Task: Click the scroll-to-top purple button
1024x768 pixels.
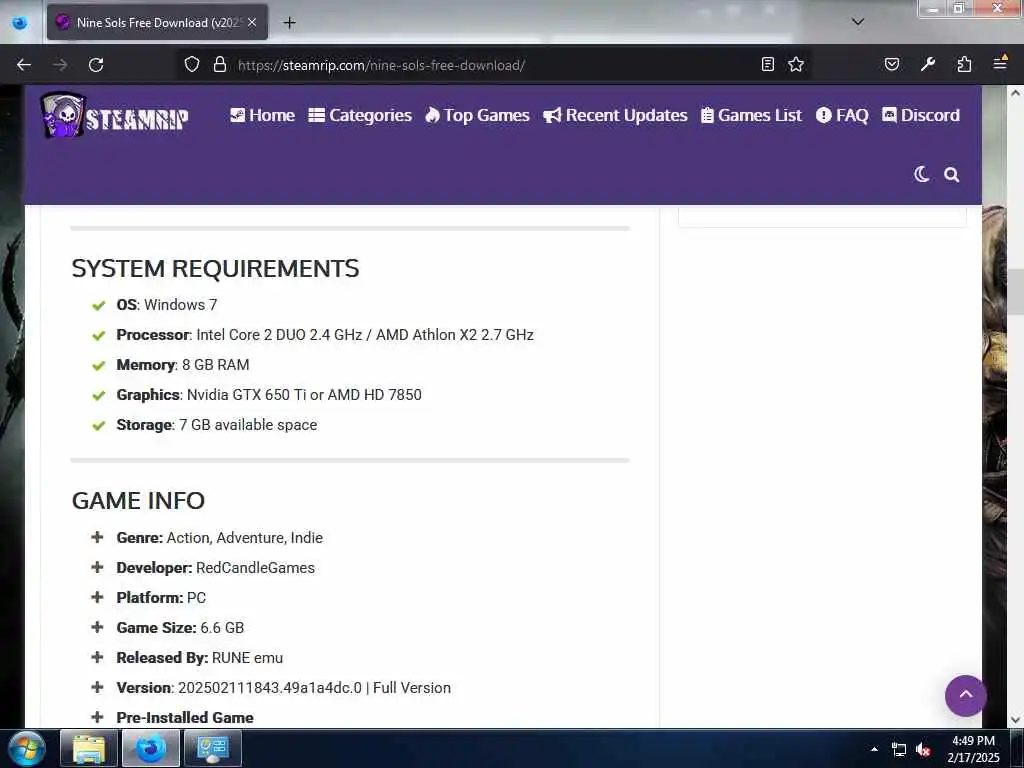Action: pyautogui.click(x=965, y=696)
